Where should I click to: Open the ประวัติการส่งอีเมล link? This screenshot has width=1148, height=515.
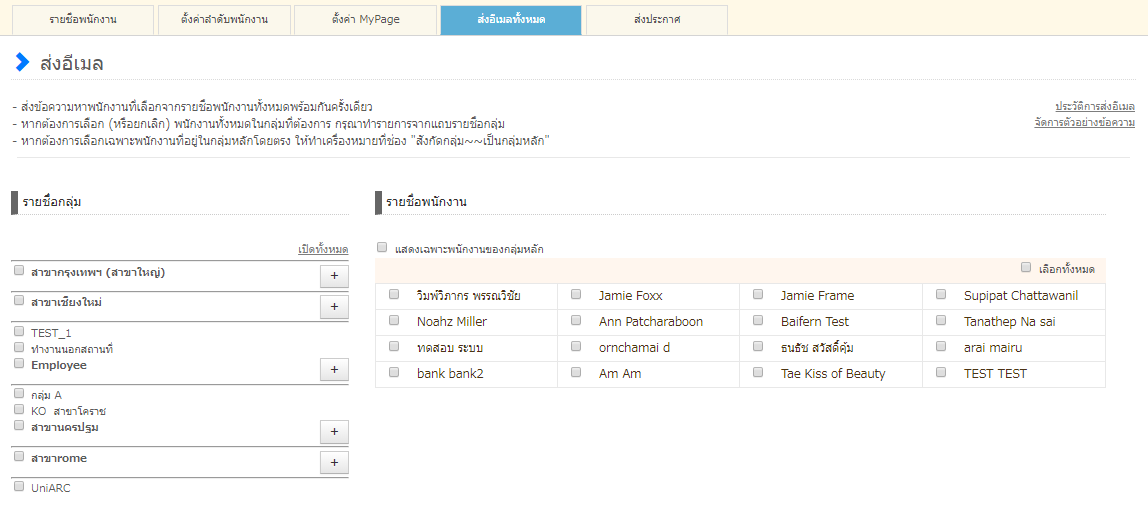1094,106
